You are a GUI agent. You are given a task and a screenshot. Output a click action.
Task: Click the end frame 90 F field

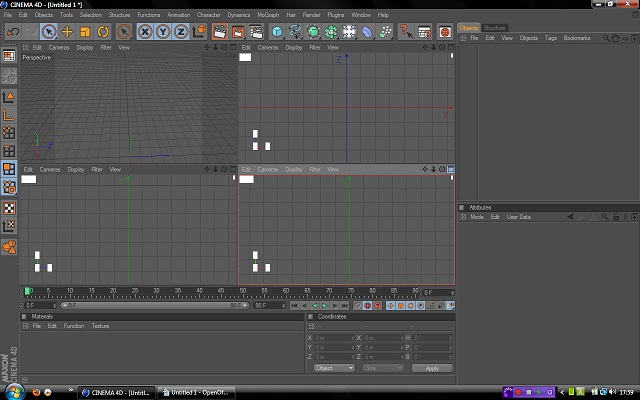(x=269, y=305)
